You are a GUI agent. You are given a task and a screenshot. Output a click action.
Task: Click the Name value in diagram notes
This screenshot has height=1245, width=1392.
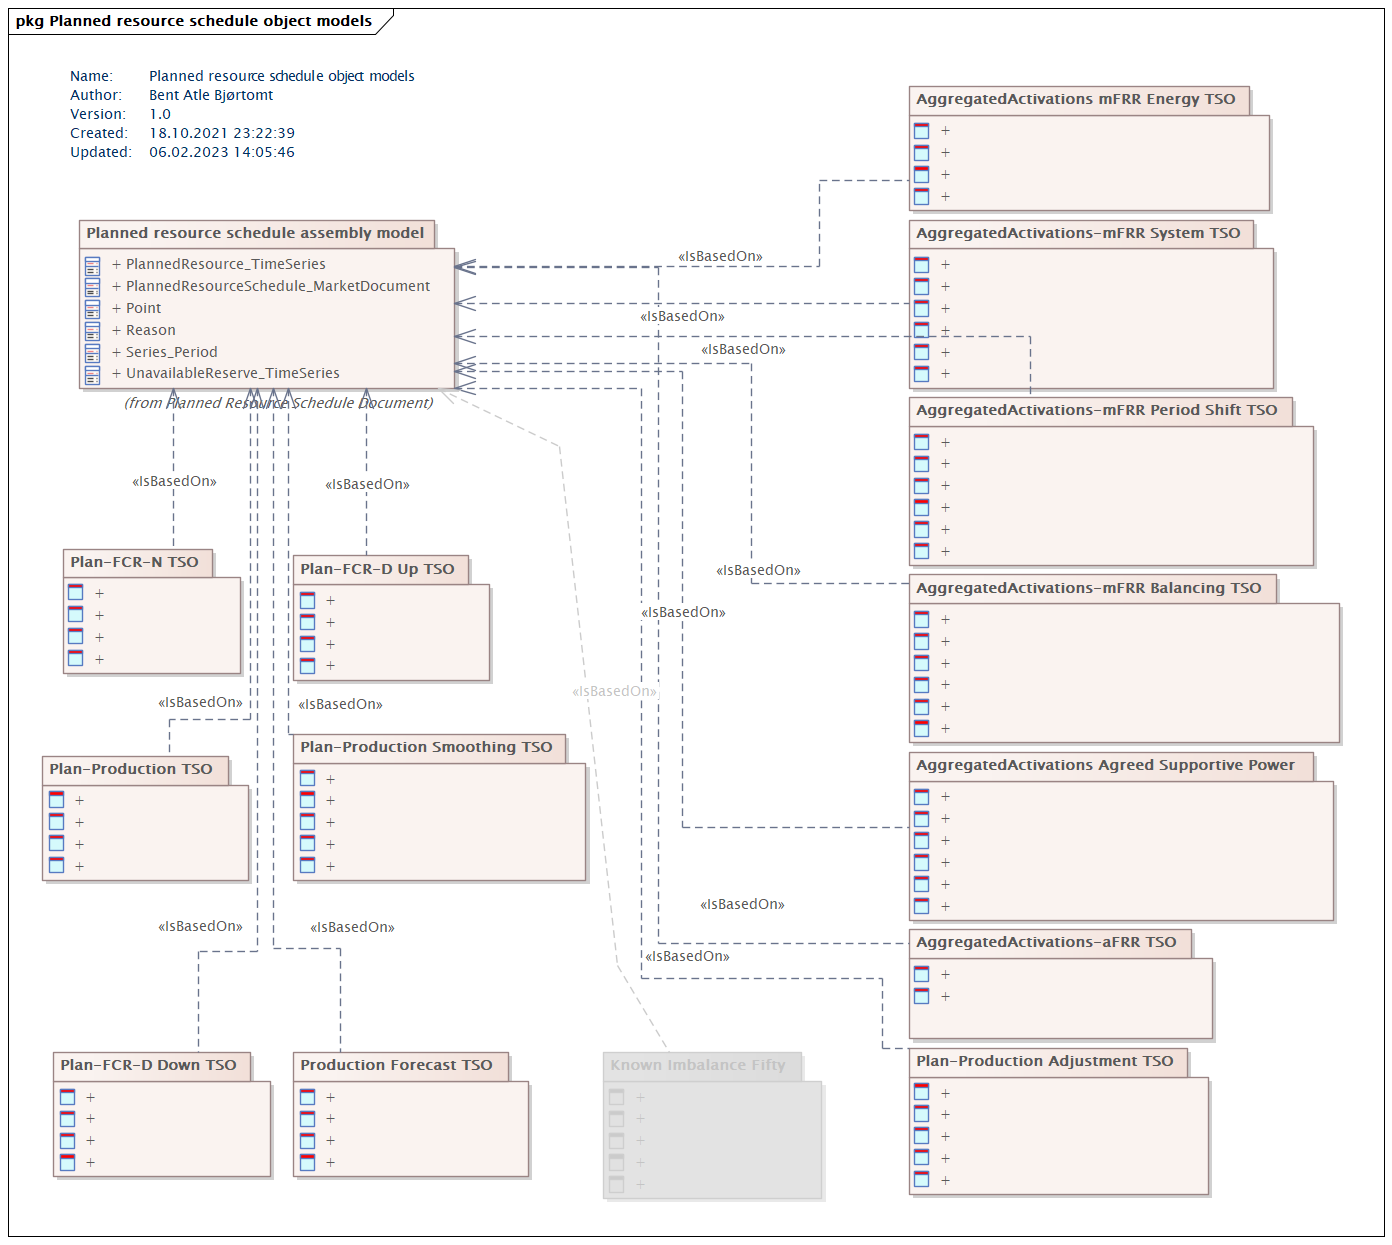pos(282,76)
